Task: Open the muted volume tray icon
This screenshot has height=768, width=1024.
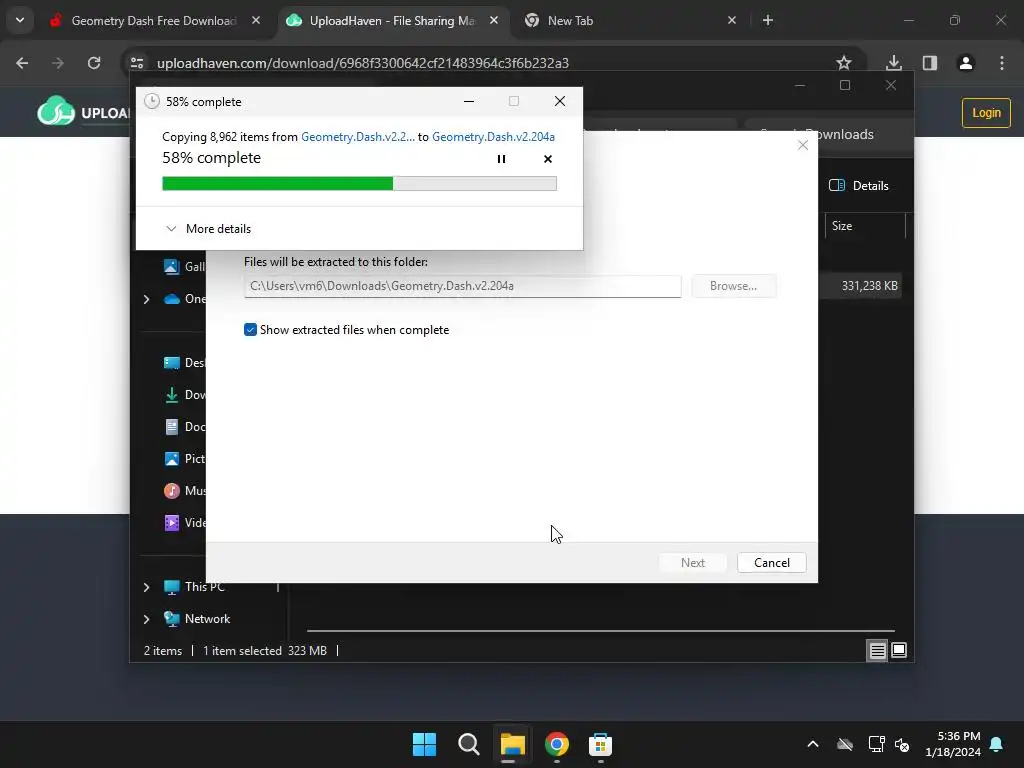Action: [x=902, y=744]
